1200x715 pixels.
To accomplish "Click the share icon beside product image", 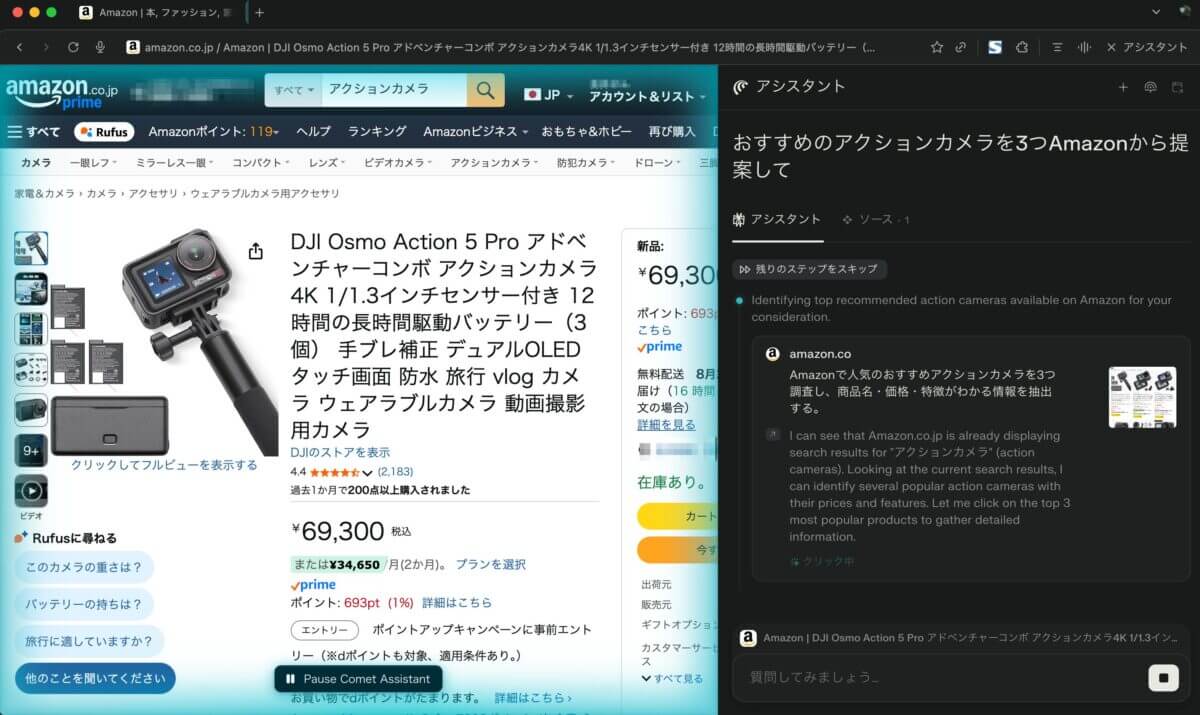I will click(256, 251).
